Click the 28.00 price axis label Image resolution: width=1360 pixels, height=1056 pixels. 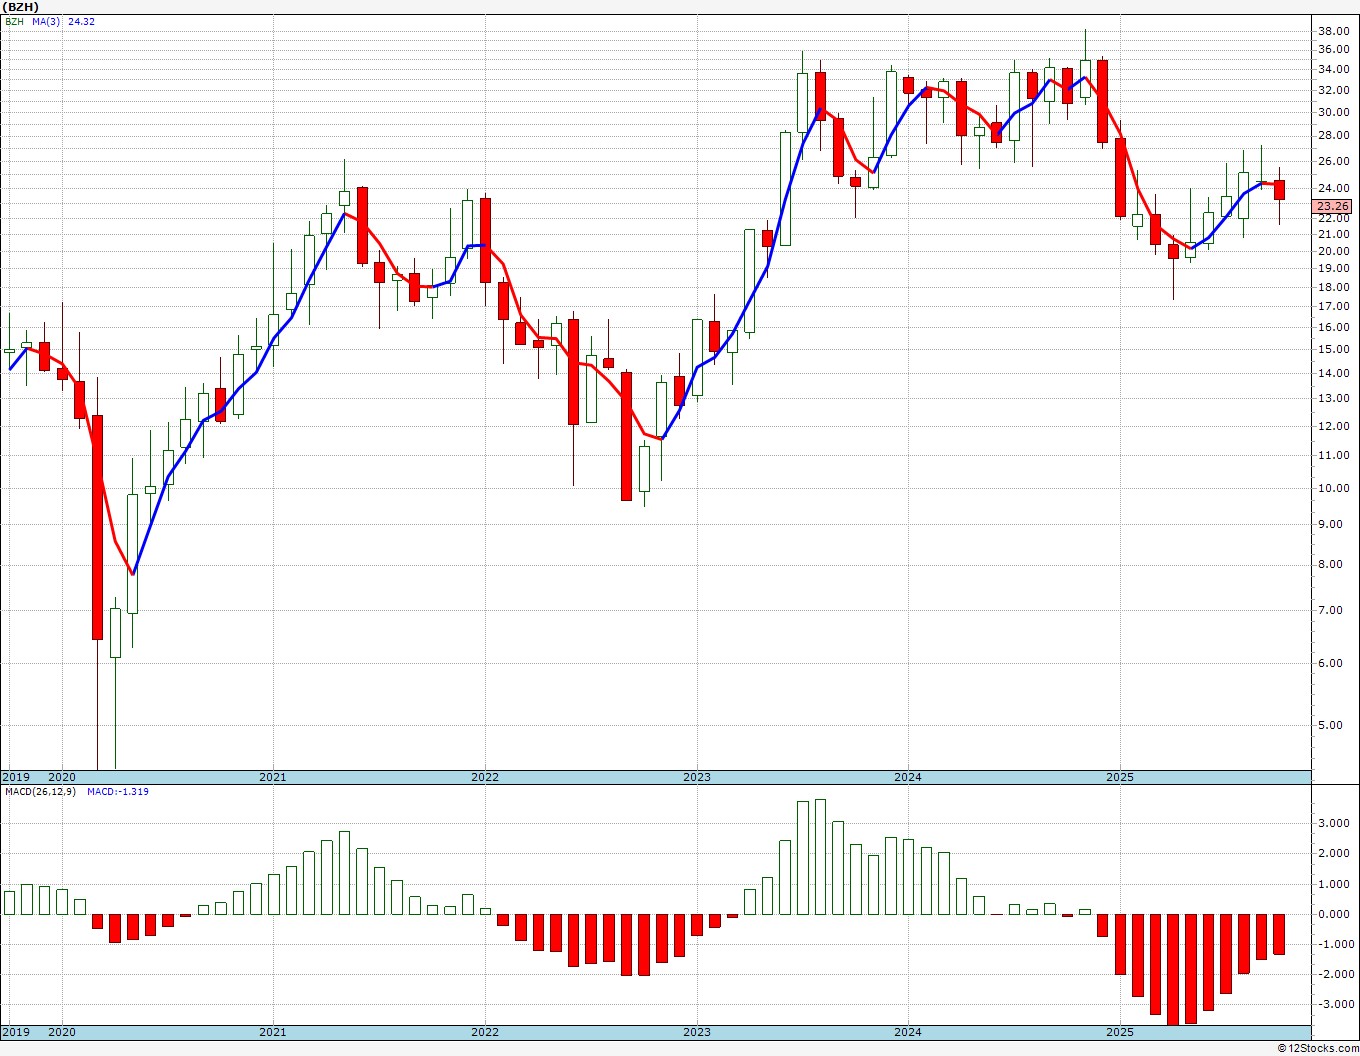[x=1334, y=135]
